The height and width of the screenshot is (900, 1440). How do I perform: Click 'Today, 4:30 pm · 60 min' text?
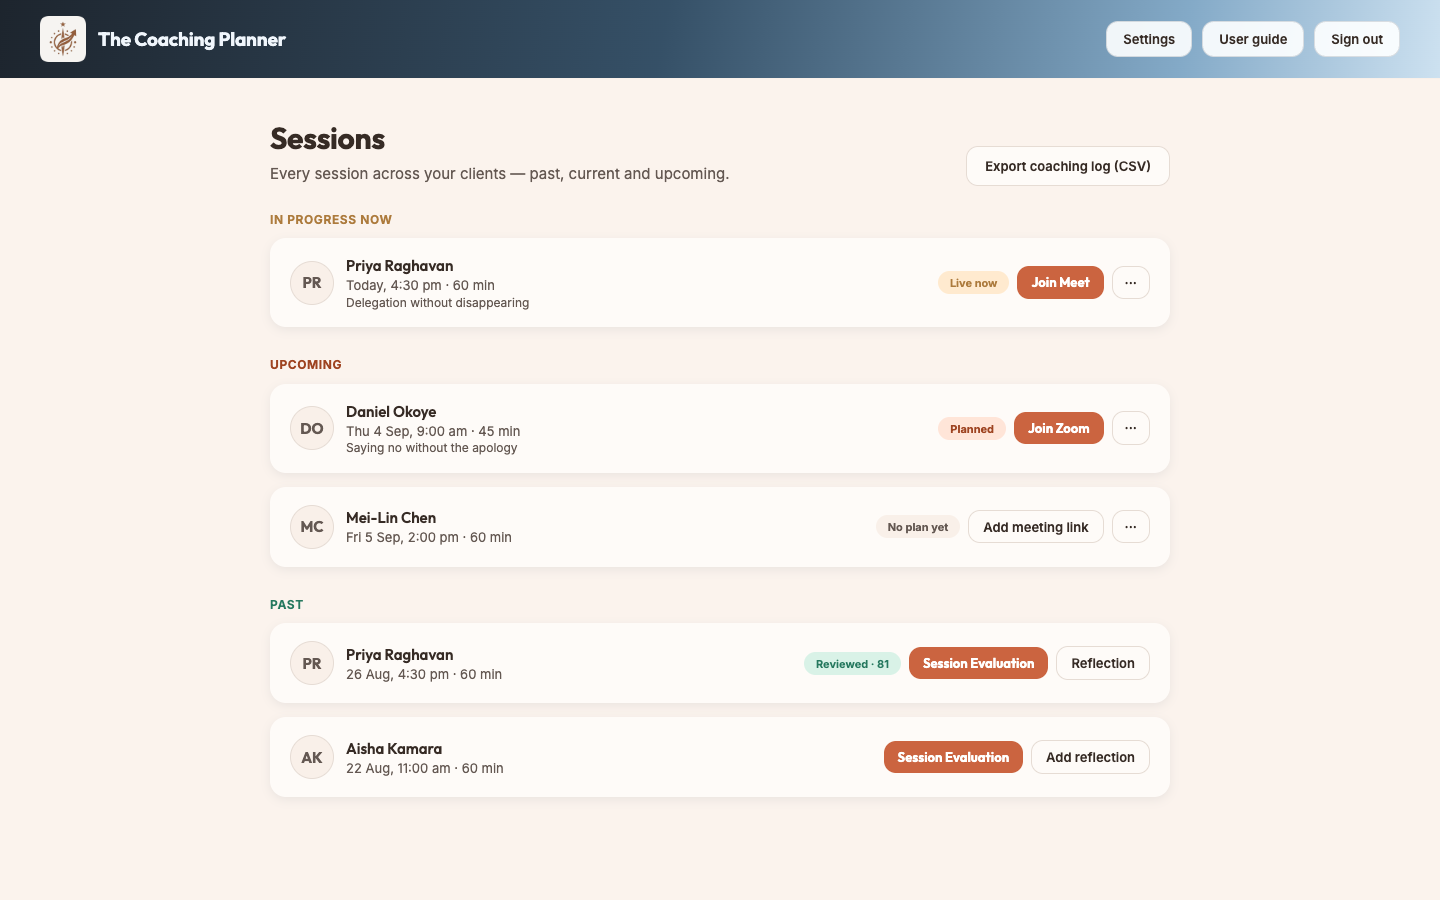[x=420, y=285]
